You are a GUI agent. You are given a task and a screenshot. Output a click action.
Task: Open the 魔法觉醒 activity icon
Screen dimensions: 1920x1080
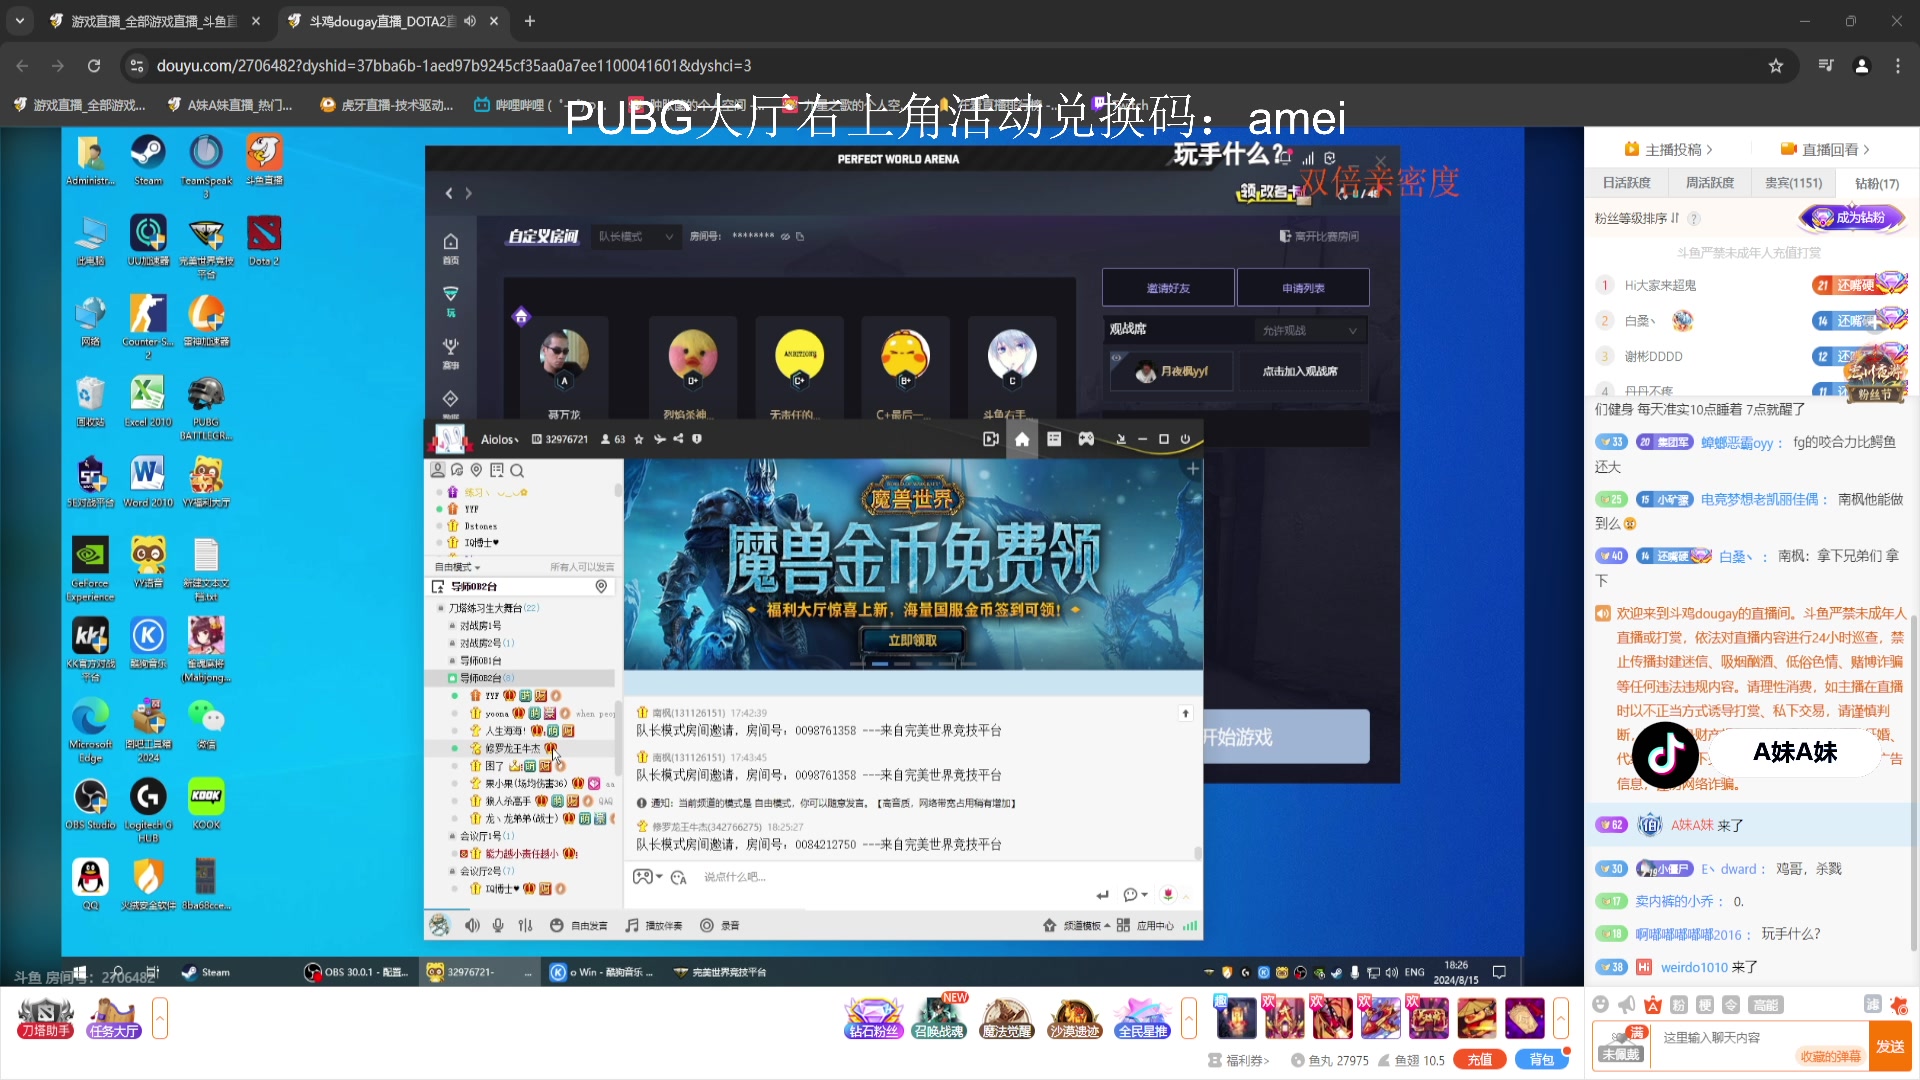tap(1007, 1019)
